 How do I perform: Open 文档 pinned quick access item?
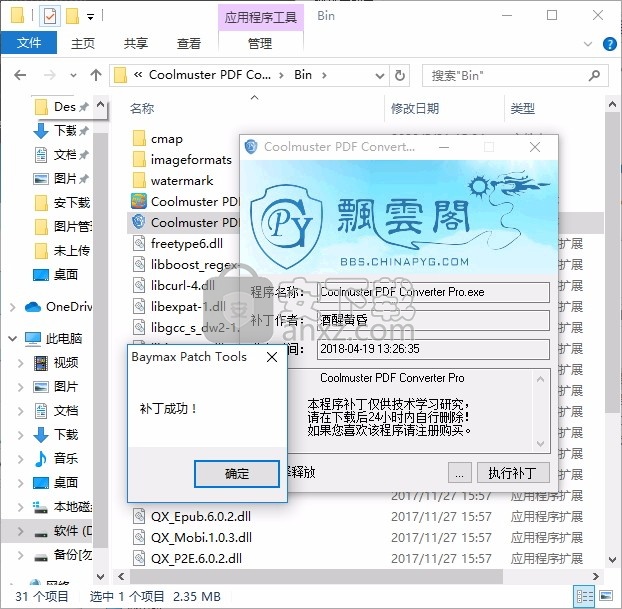click(x=61, y=155)
